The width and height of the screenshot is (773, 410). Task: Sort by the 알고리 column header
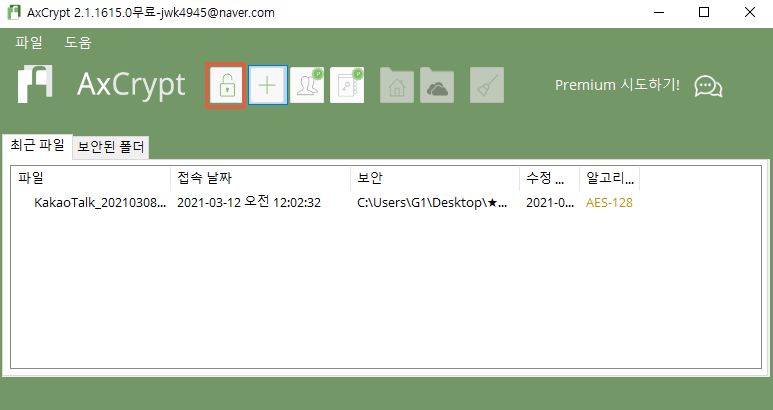click(x=609, y=178)
